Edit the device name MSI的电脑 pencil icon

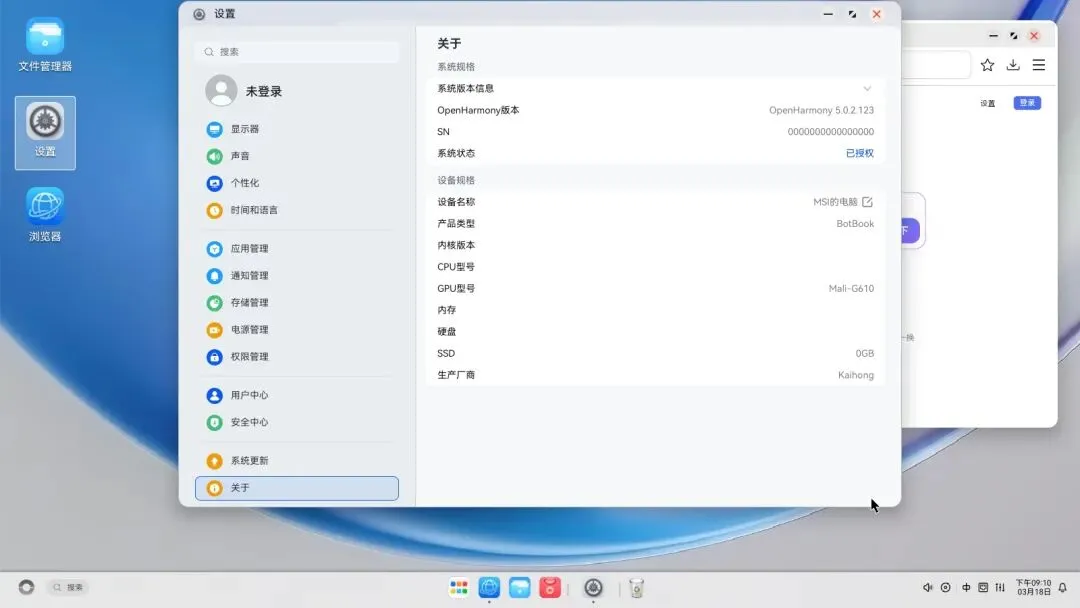867,202
